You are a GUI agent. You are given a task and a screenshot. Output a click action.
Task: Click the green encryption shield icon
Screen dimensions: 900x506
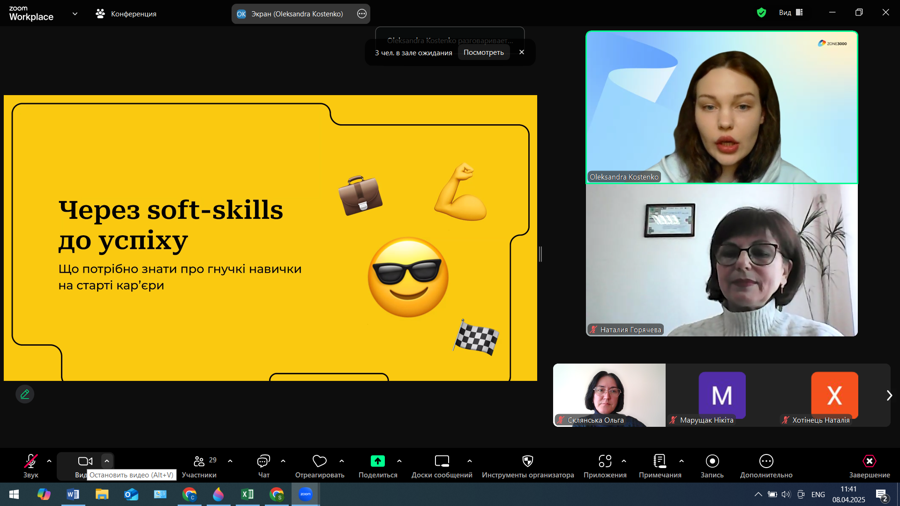pyautogui.click(x=761, y=13)
